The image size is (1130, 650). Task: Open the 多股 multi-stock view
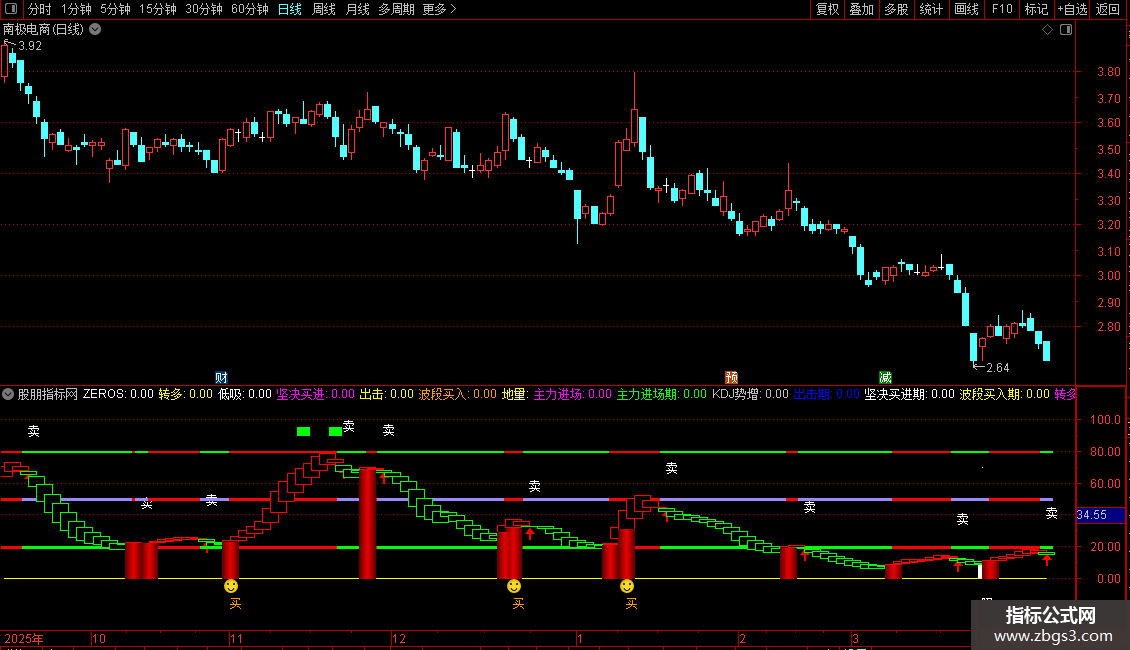(x=897, y=9)
